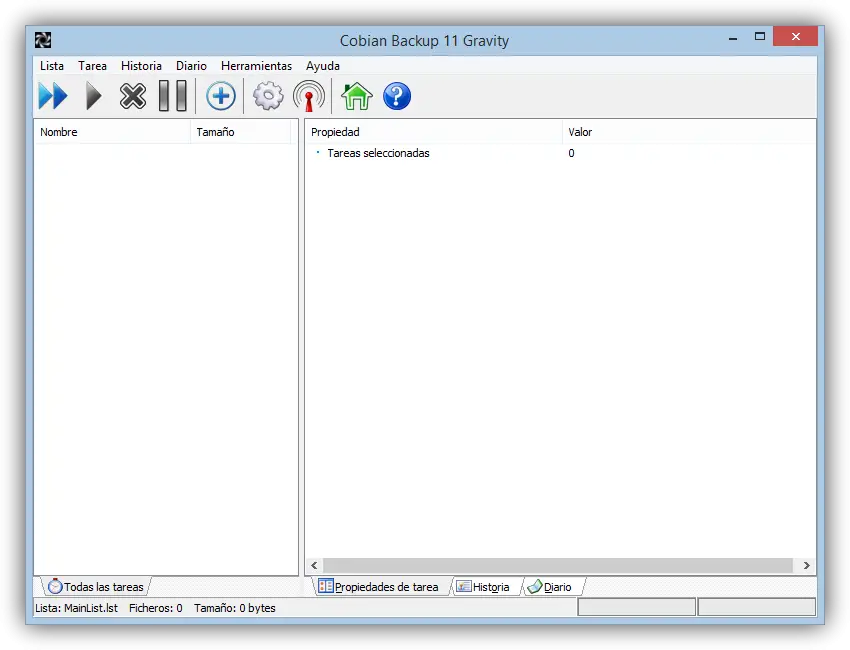The image size is (850, 650).
Task: Run selected tasks with the single play icon
Action: (x=94, y=96)
